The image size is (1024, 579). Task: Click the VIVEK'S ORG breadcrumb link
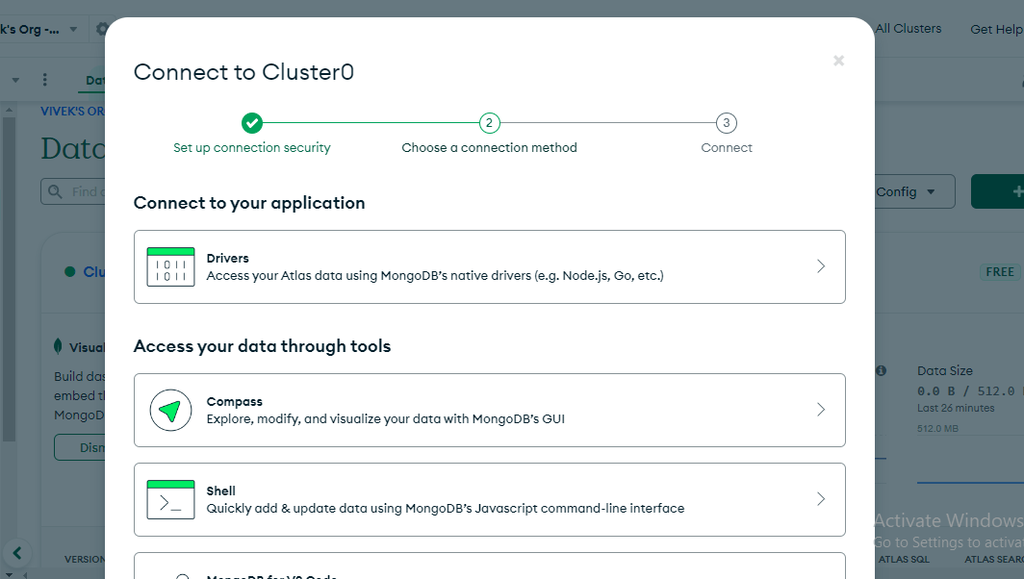(72, 112)
